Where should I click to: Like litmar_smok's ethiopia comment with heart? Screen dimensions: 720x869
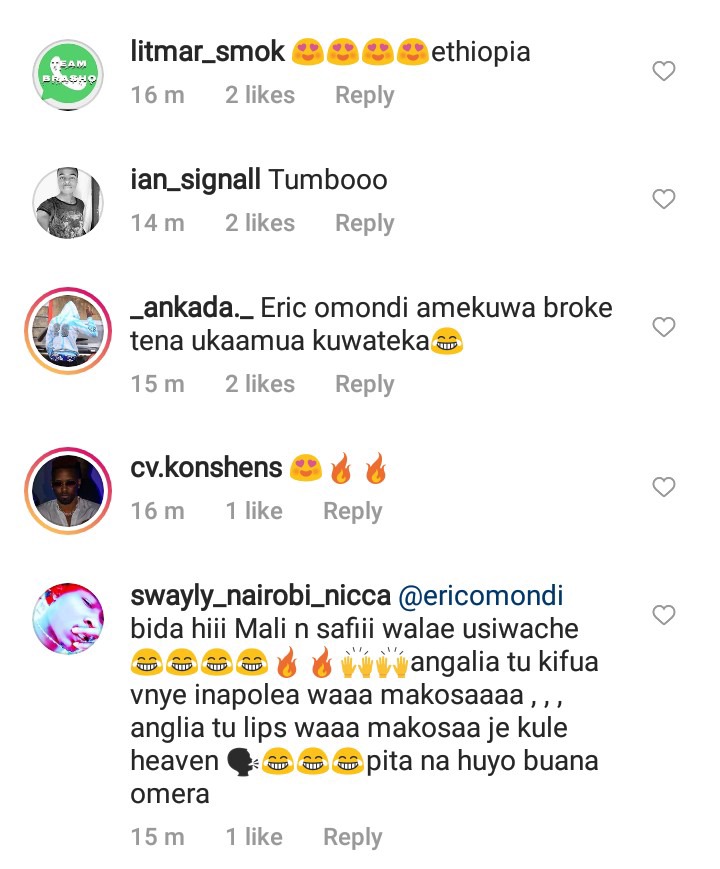(x=663, y=71)
